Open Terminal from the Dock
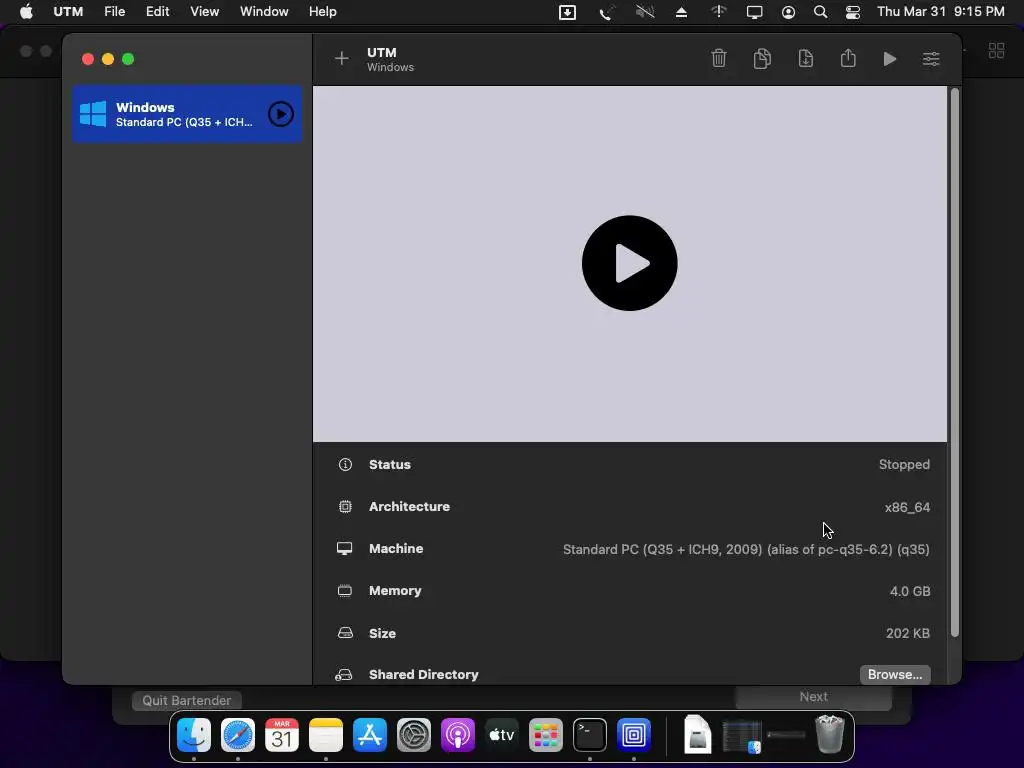Viewport: 1024px width, 768px height. tap(590, 735)
